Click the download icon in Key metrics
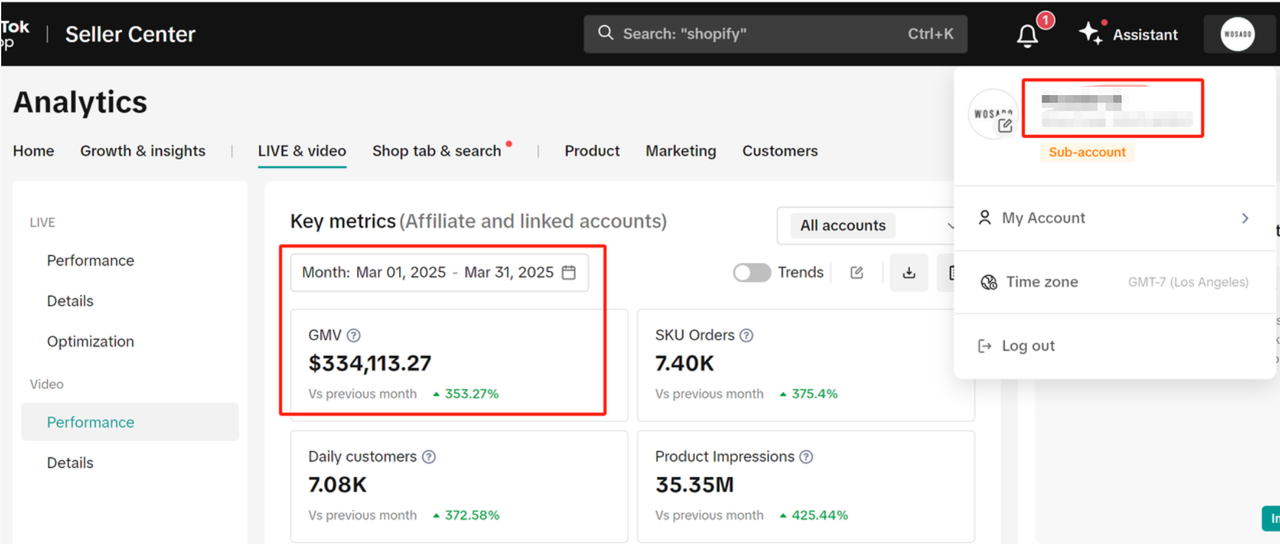Image resolution: width=1280 pixels, height=544 pixels. point(909,272)
